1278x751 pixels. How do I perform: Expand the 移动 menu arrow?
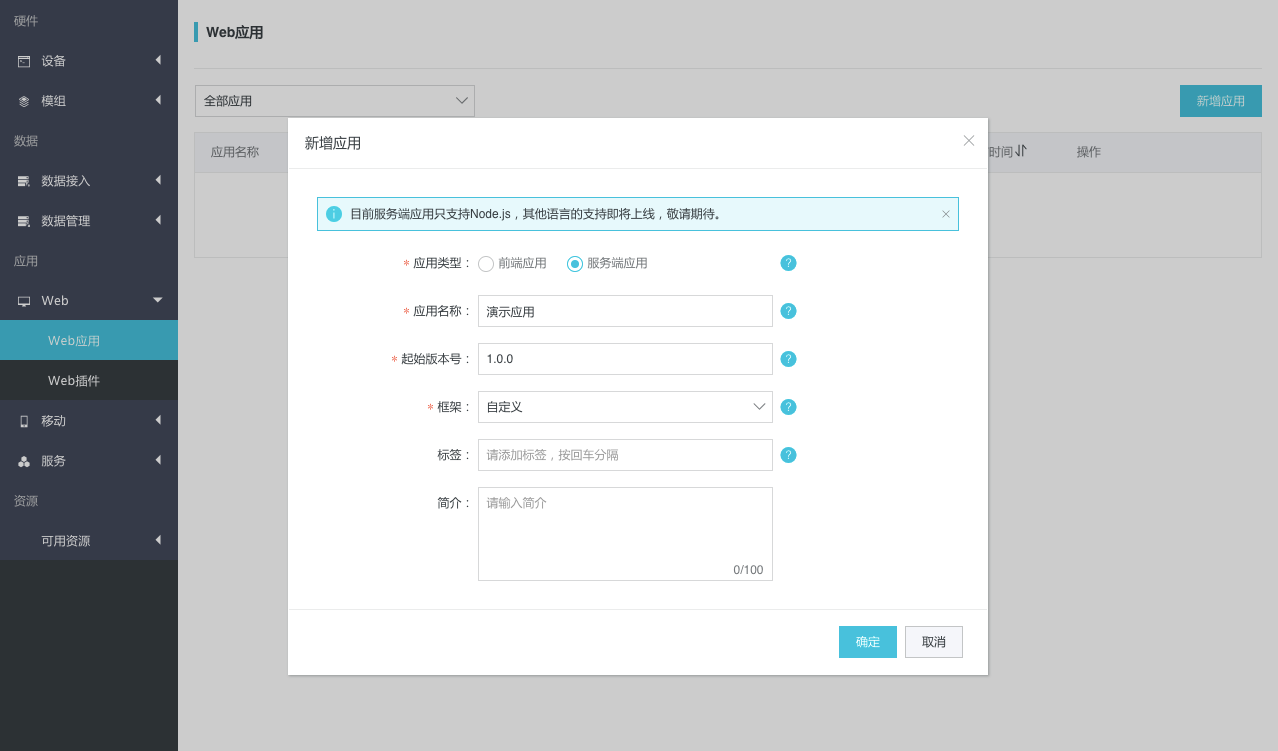[x=158, y=420]
